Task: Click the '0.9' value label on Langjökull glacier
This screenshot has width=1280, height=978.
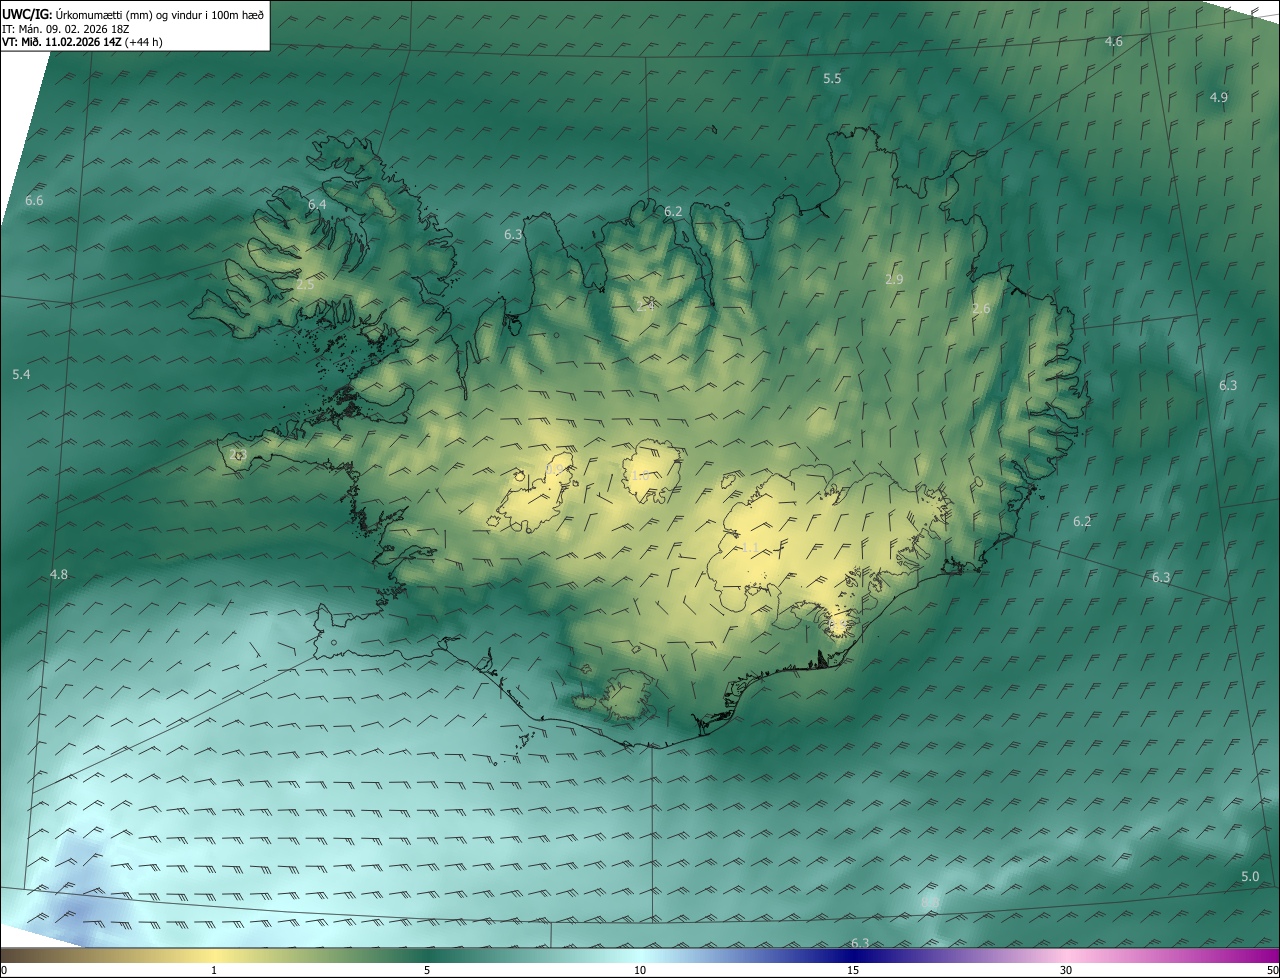Action: point(553,468)
